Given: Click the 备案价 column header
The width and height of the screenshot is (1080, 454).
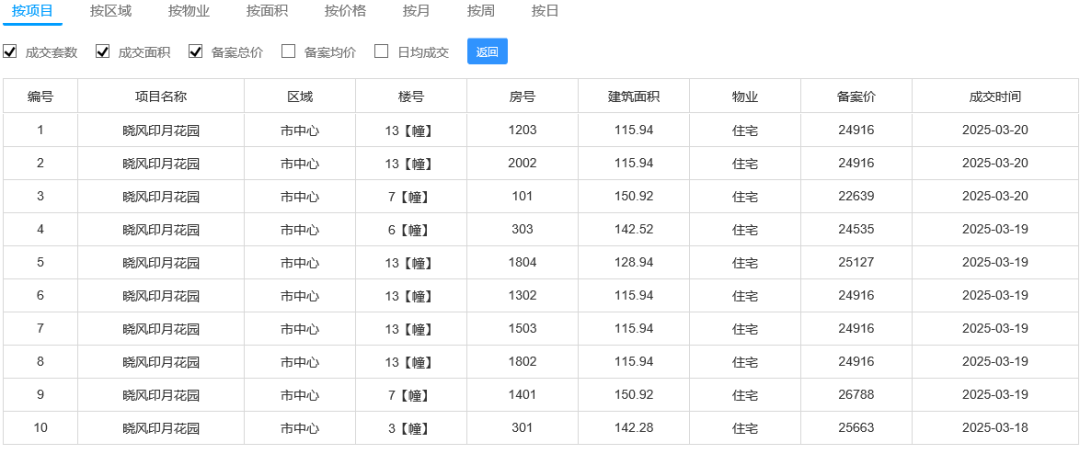Looking at the screenshot, I should pyautogui.click(x=857, y=96).
